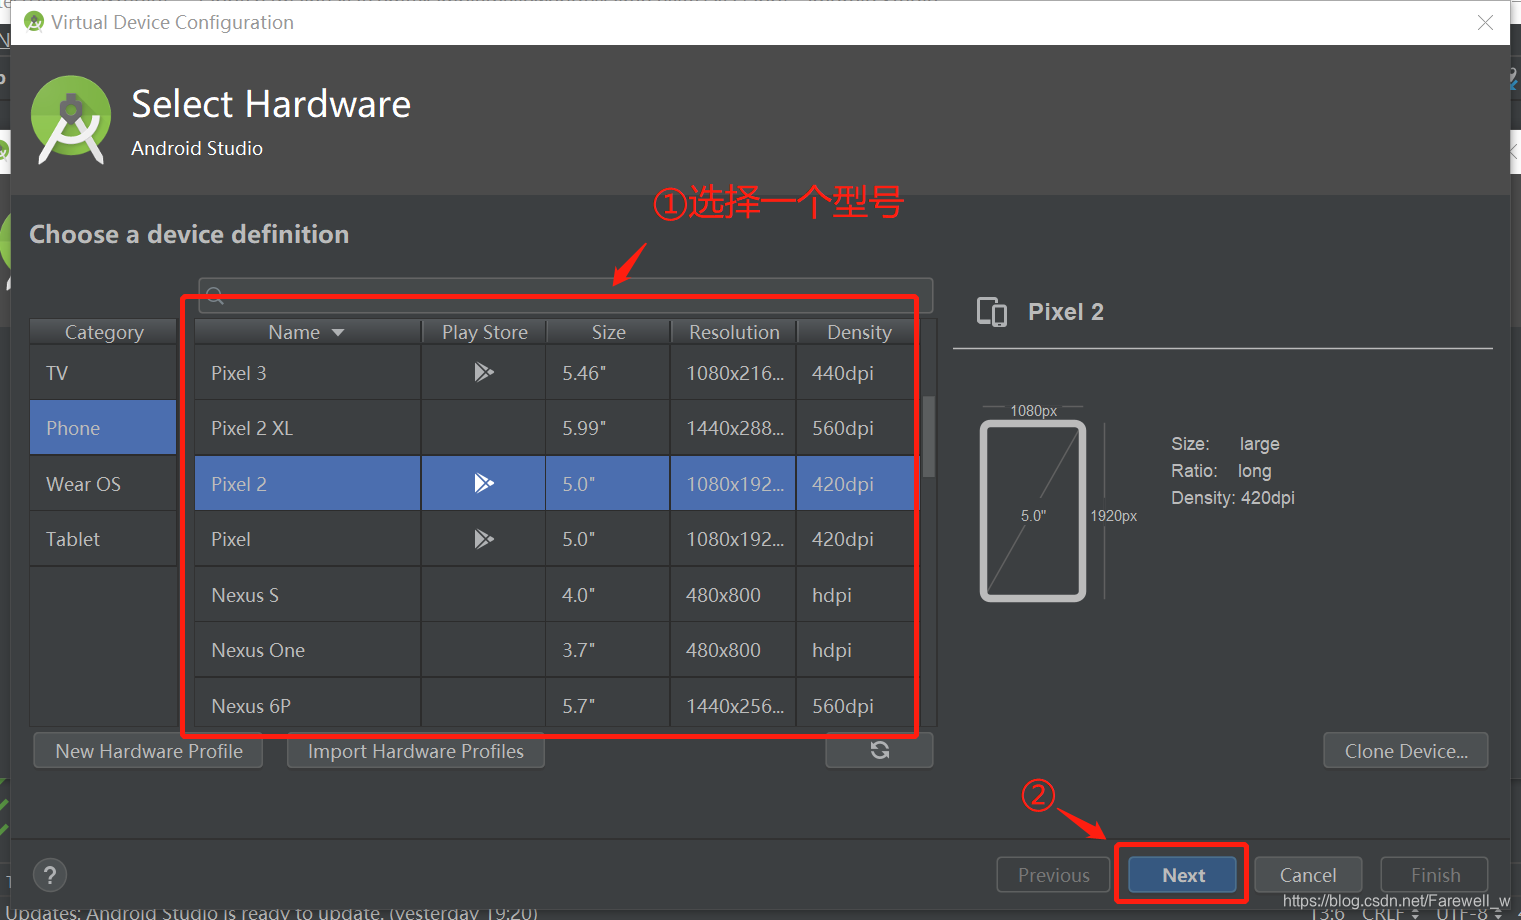Click the CRLF line ending indicator in status bar
The height and width of the screenshot is (920, 1521).
pos(1390,913)
